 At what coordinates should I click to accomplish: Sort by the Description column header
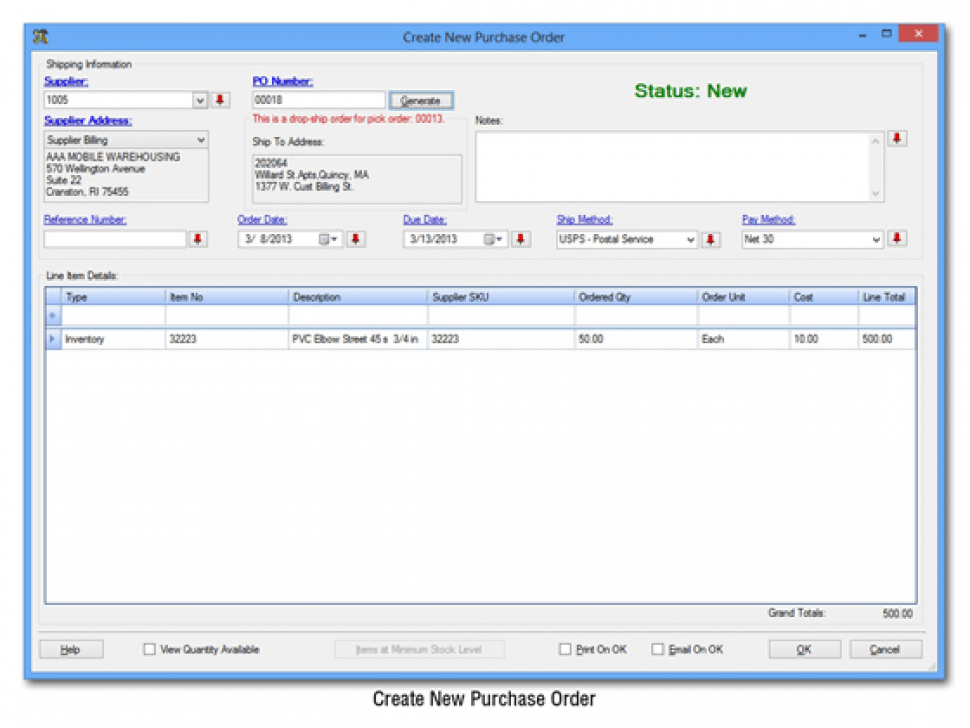pos(358,298)
